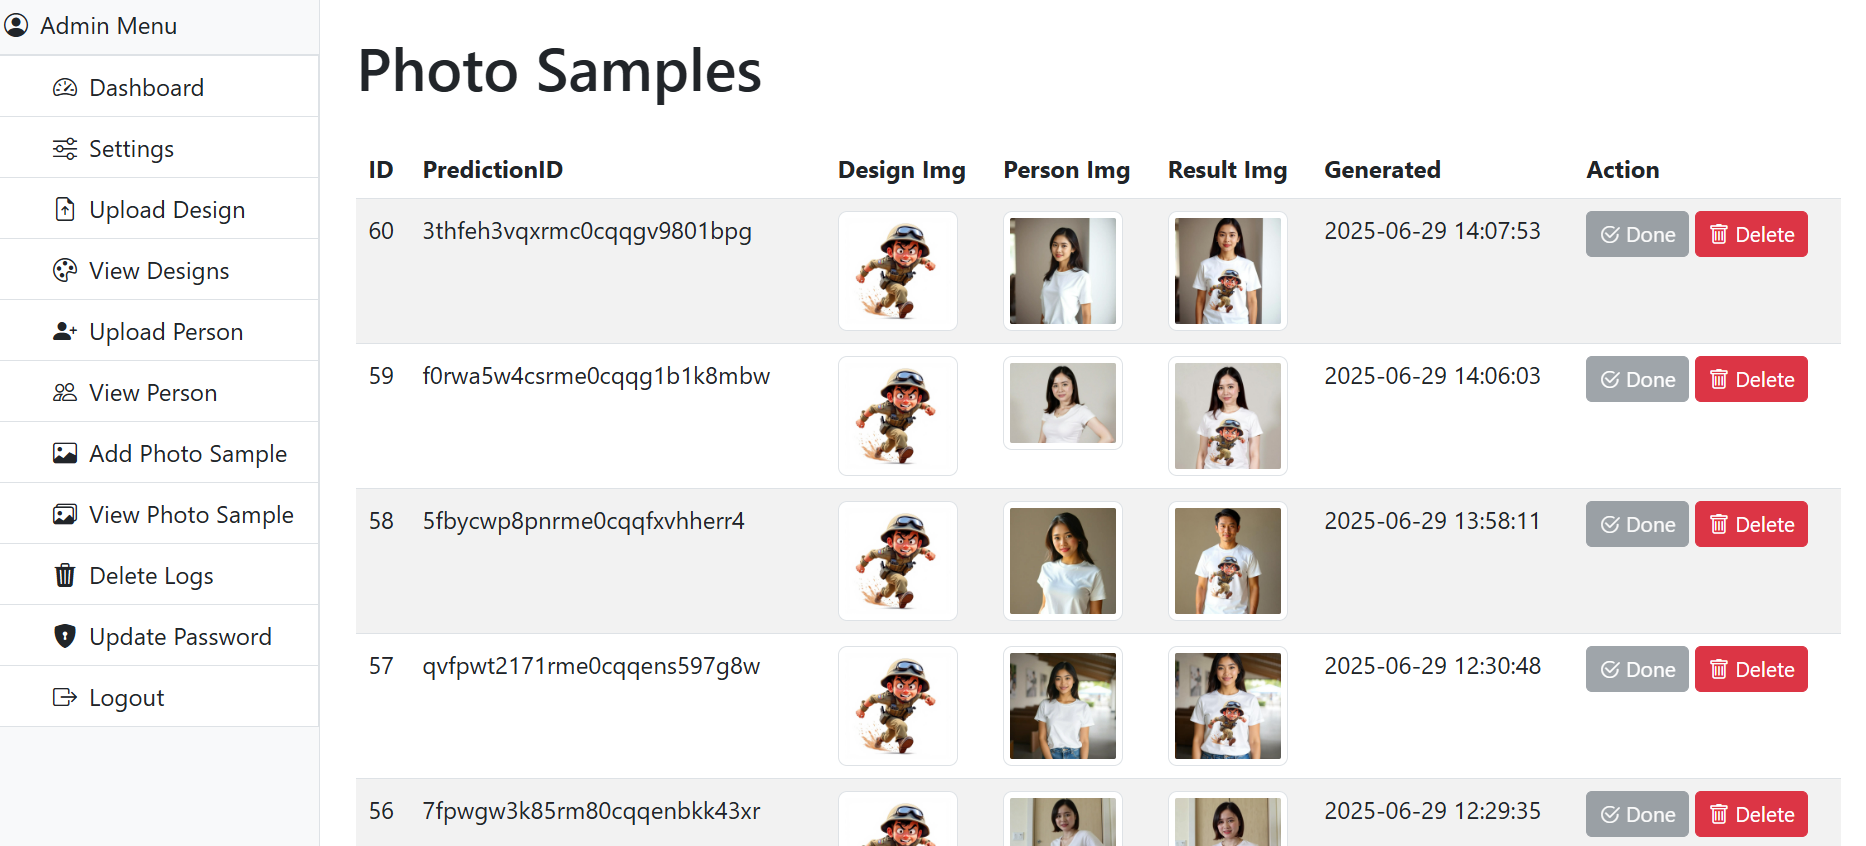Click the Dashboard speedometer icon
The height and width of the screenshot is (846, 1866).
[65, 88]
